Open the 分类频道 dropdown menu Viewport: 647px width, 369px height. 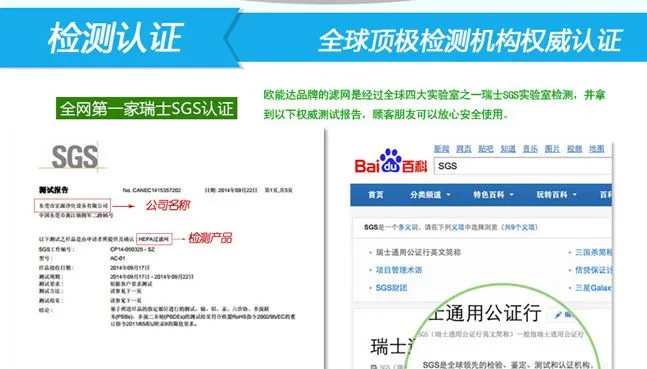point(430,194)
